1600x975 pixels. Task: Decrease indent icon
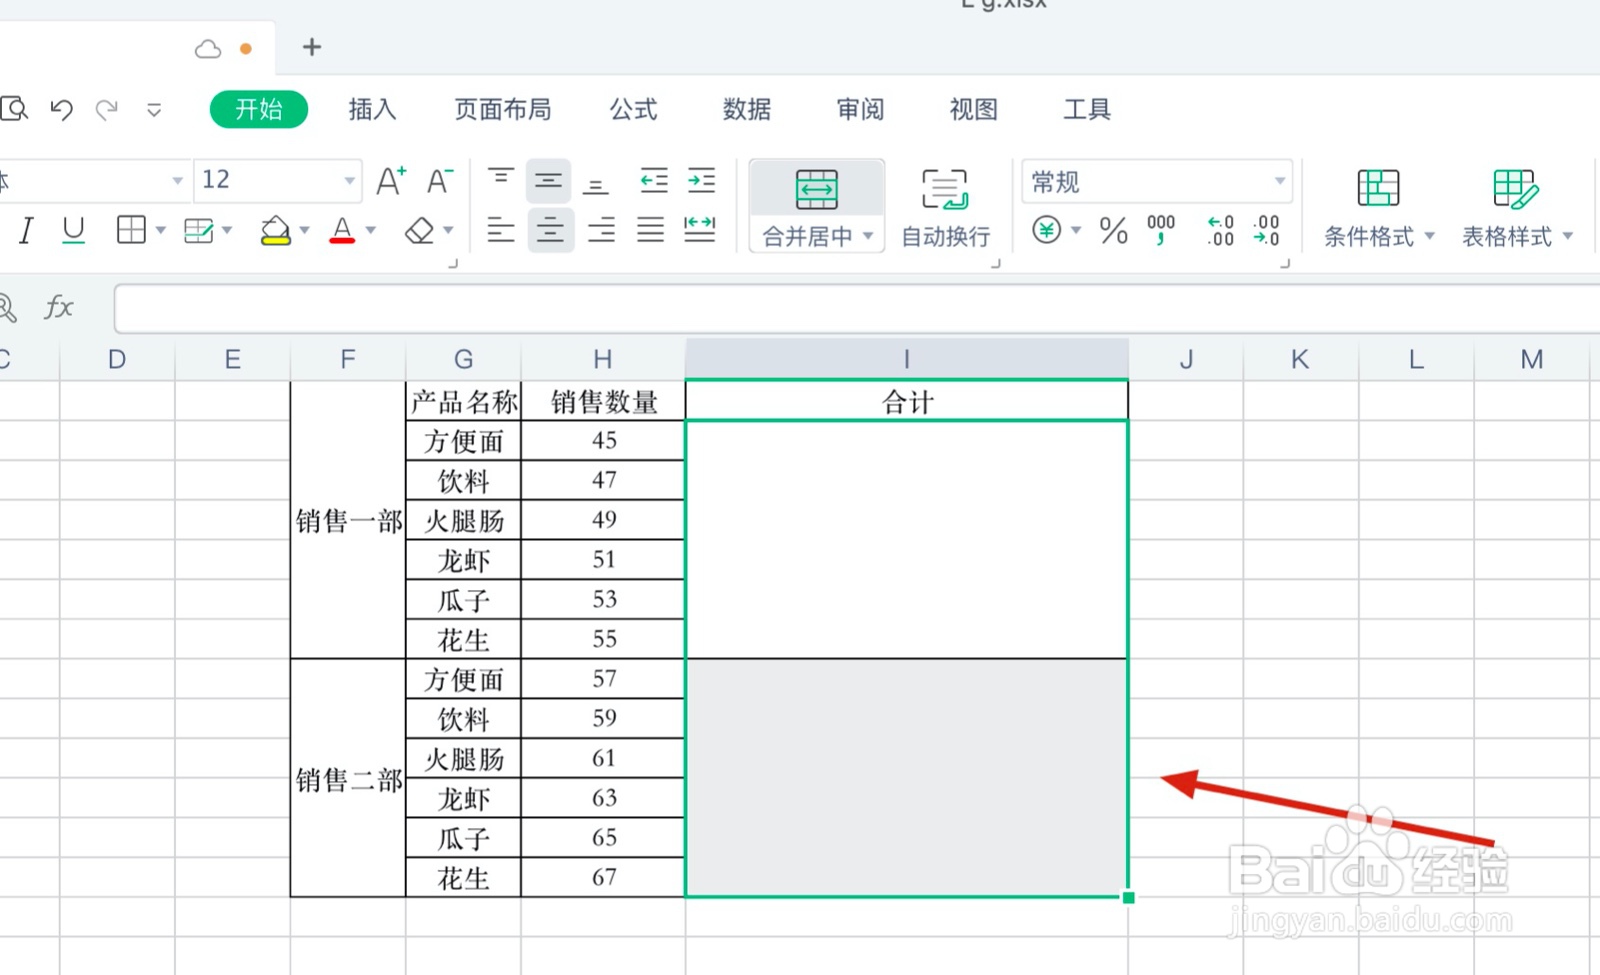(654, 181)
